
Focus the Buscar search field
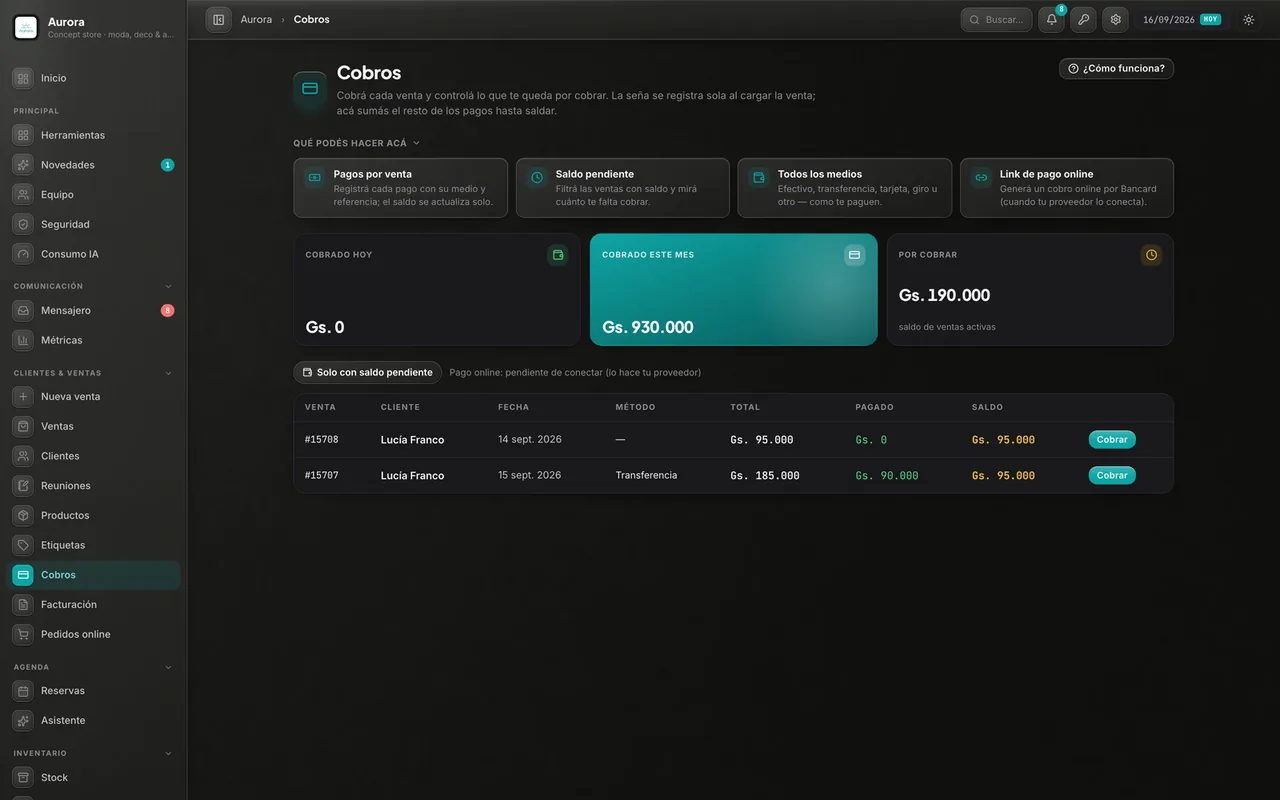tap(996, 20)
